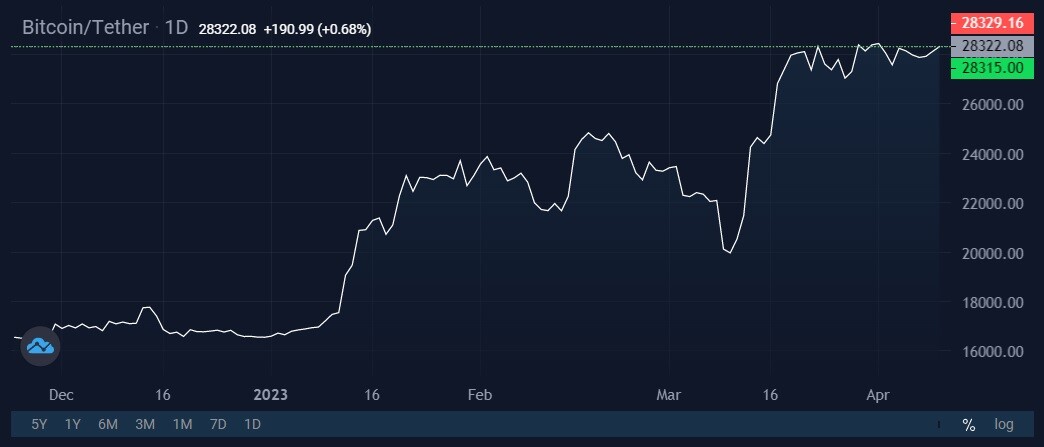
Task: Click the red 28329.16 price label
Action: (992, 23)
